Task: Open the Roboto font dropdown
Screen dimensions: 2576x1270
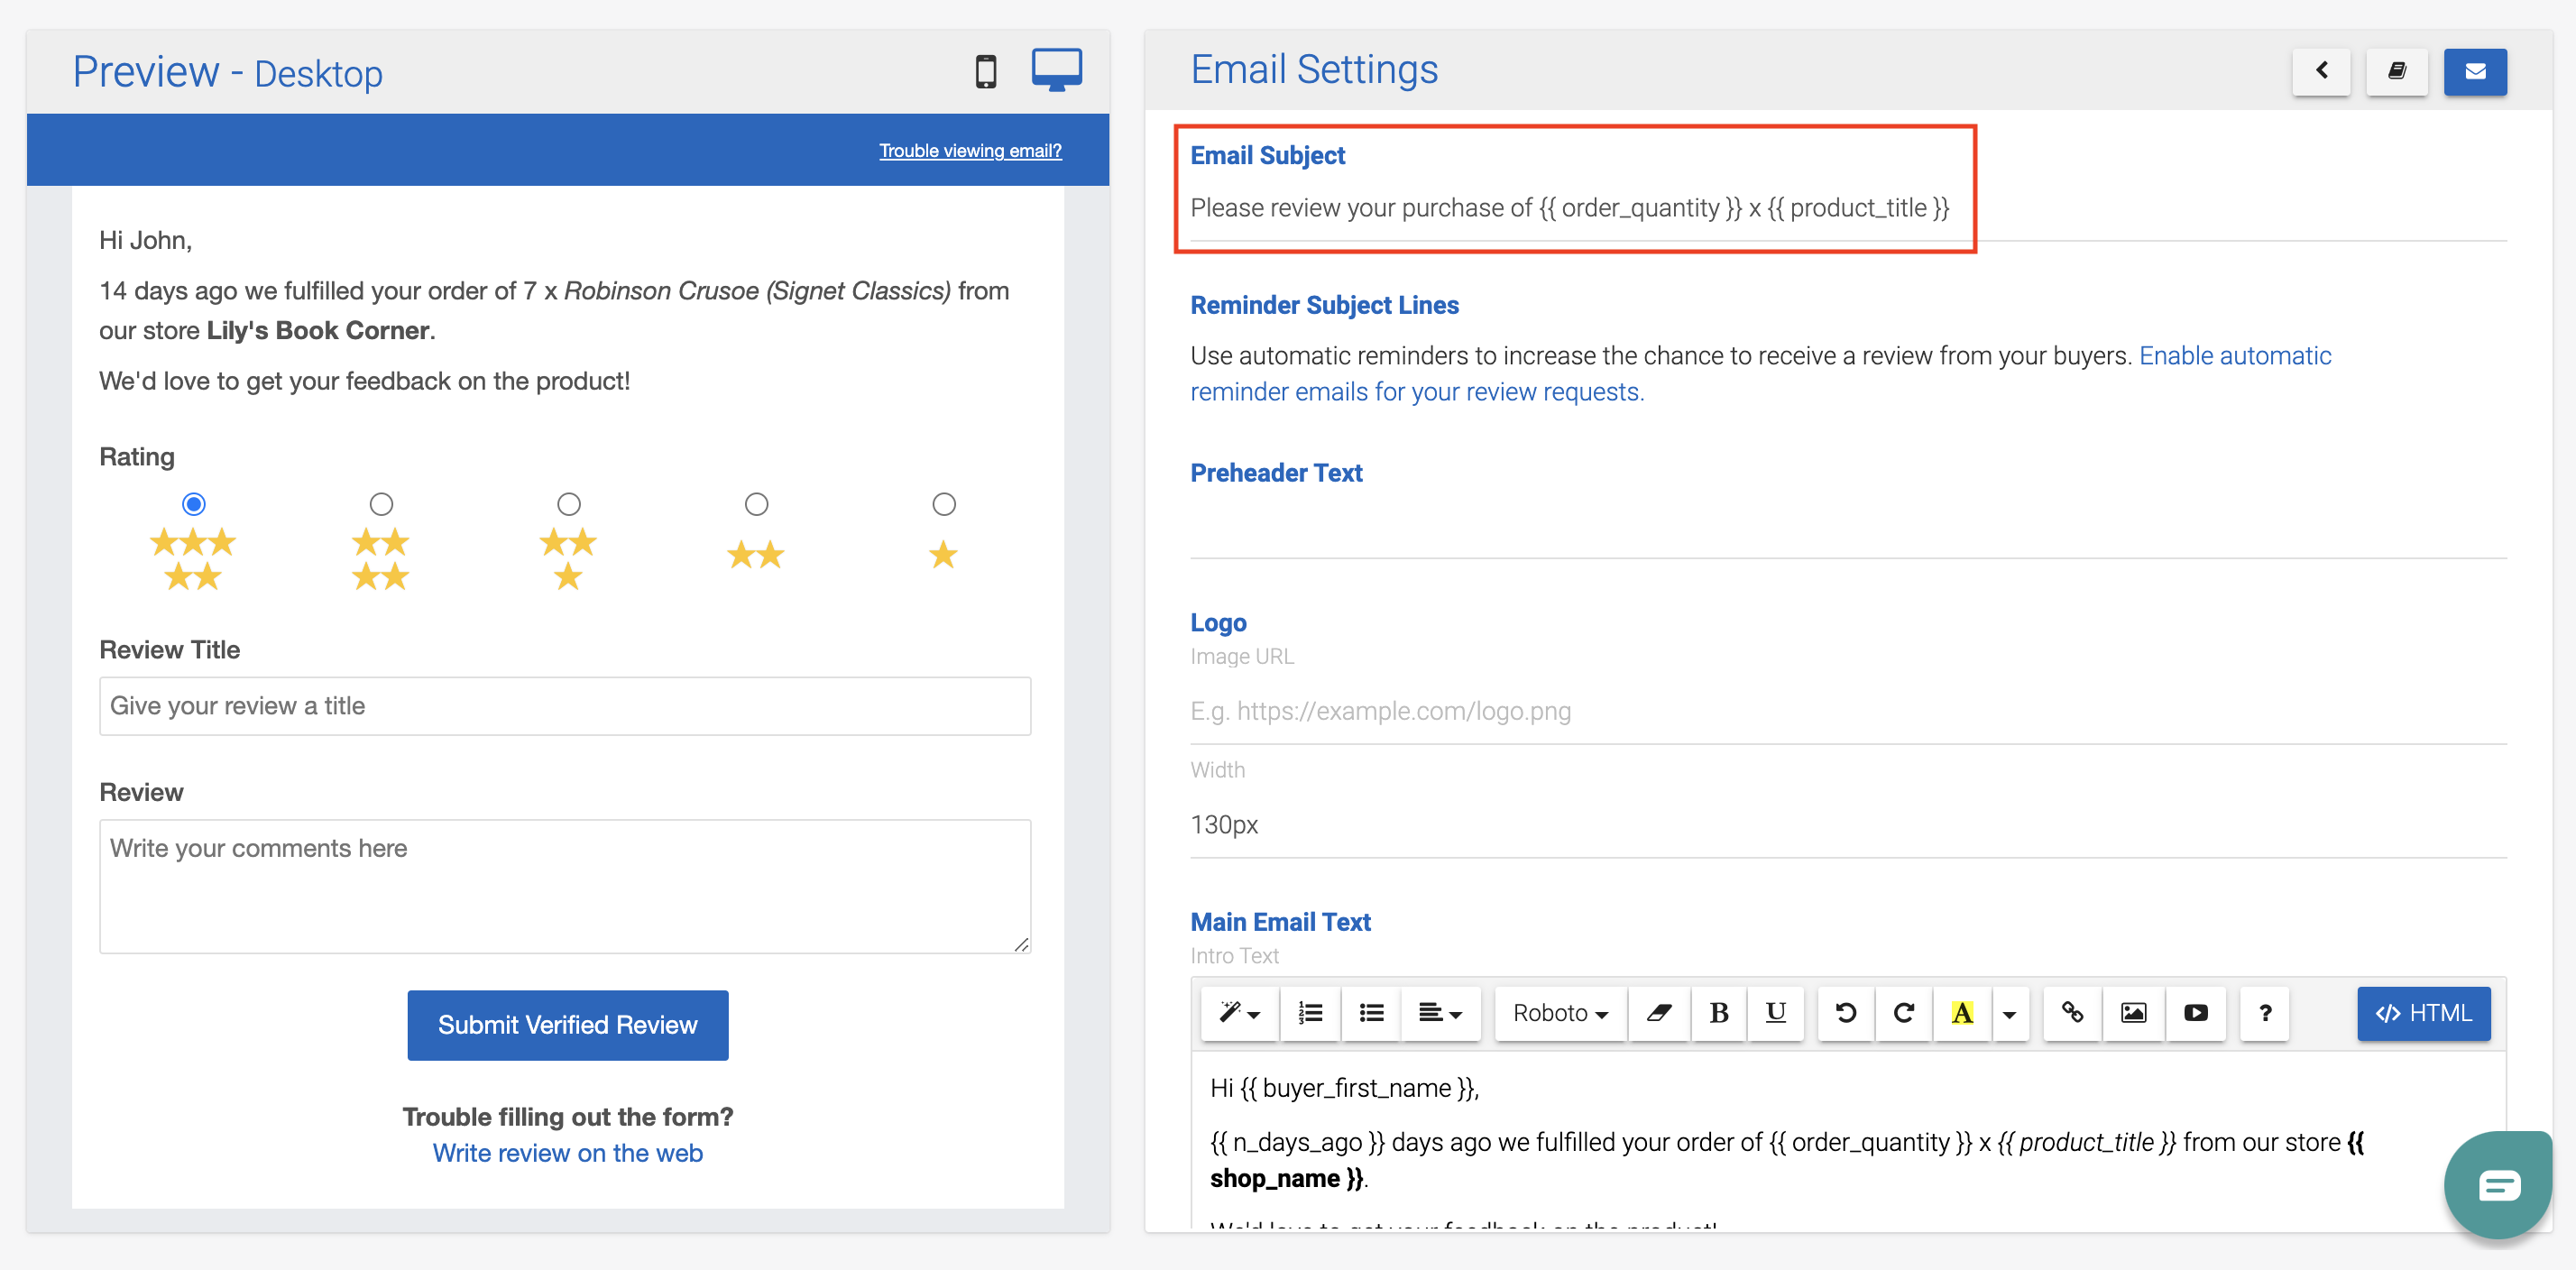Action: click(1558, 1013)
